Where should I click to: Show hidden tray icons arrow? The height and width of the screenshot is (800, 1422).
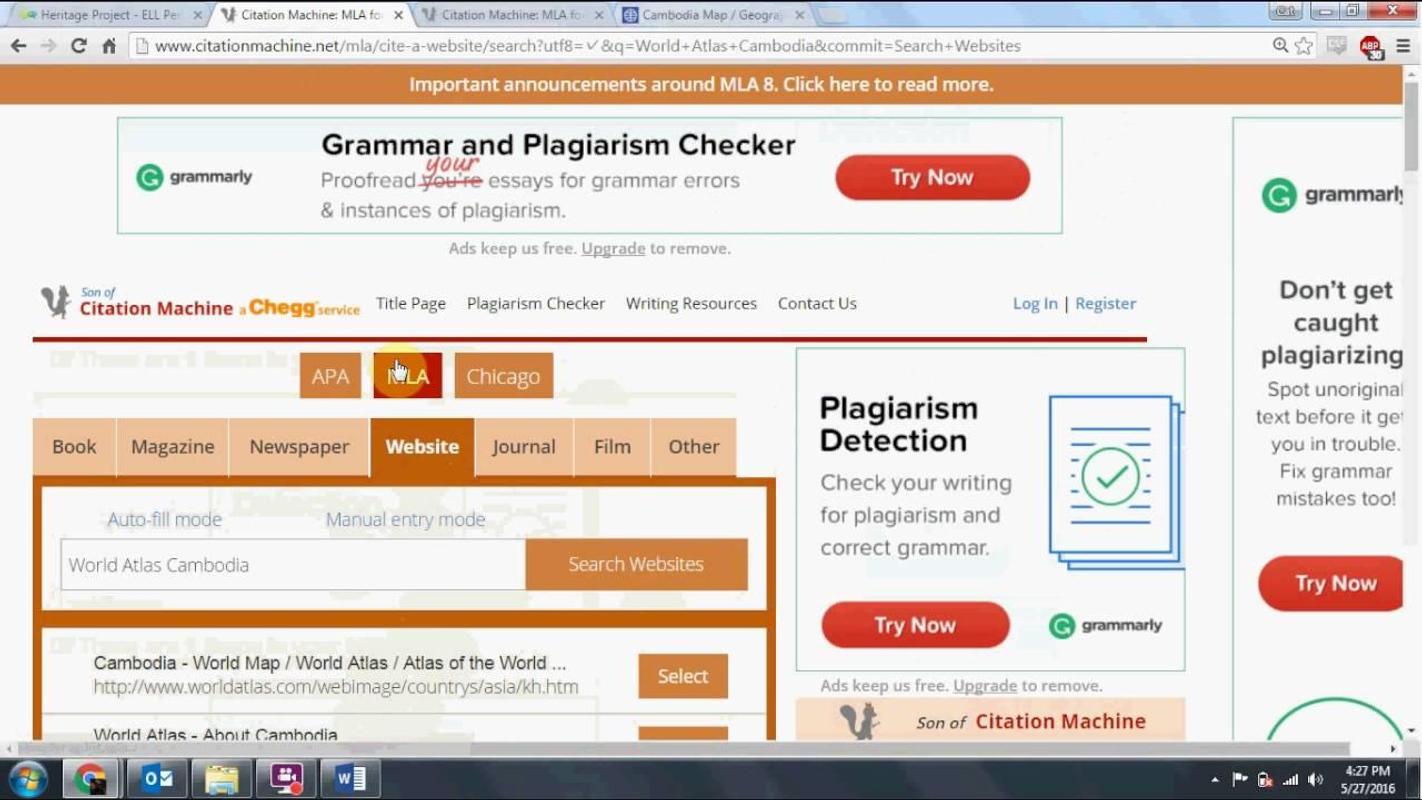1215,779
